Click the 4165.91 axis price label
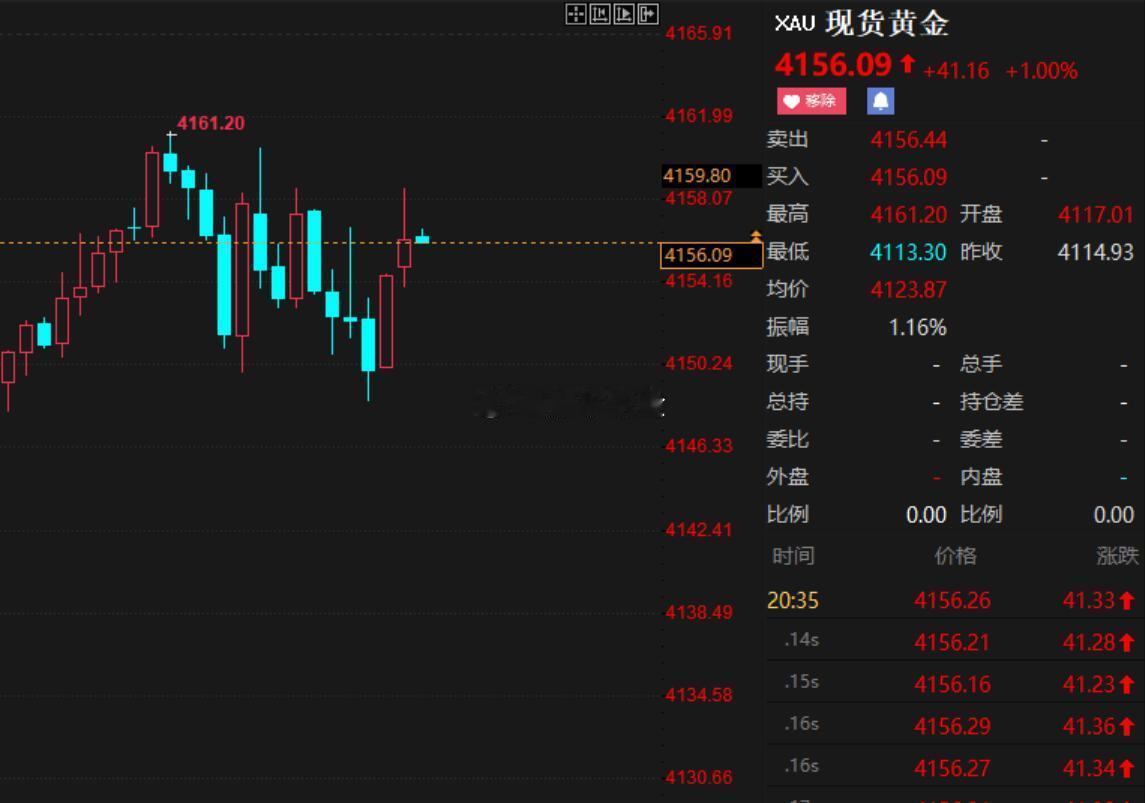The image size is (1145, 803). (x=698, y=33)
